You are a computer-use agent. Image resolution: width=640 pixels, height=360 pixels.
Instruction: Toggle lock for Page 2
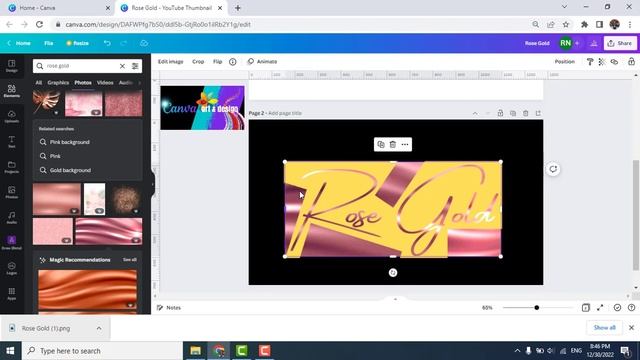point(500,113)
